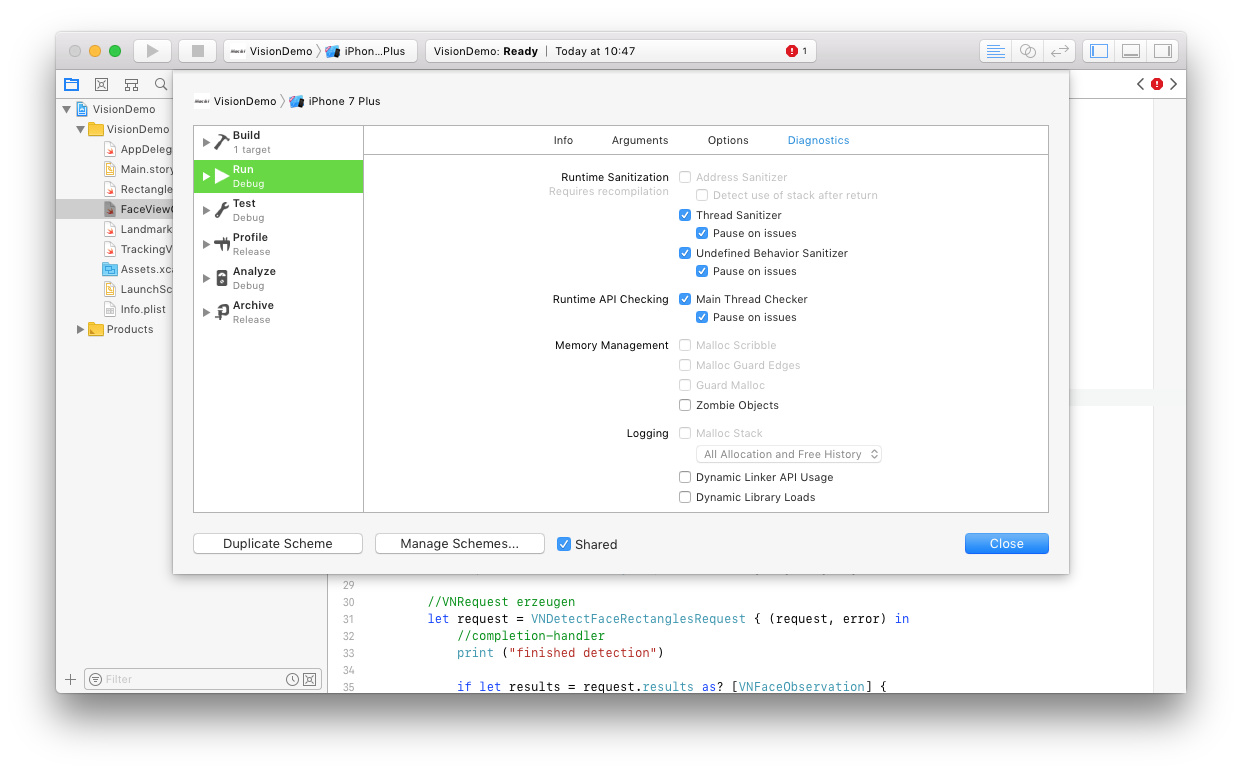Open the Options tab

pyautogui.click(x=727, y=140)
